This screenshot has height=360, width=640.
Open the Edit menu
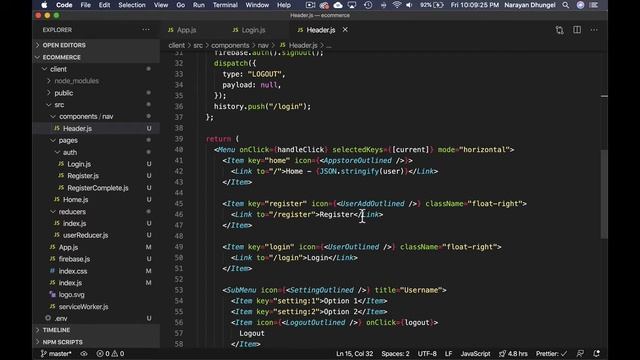(x=104, y=5)
